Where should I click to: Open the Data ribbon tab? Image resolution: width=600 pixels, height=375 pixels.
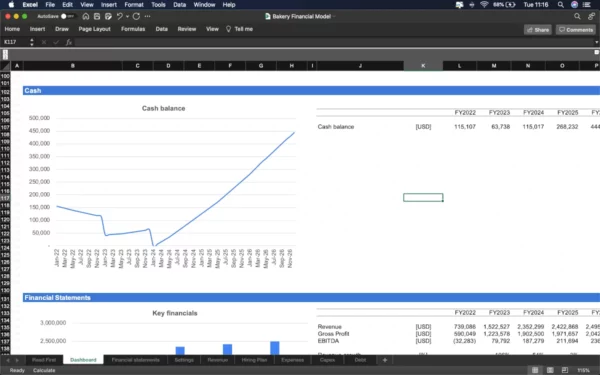click(161, 29)
